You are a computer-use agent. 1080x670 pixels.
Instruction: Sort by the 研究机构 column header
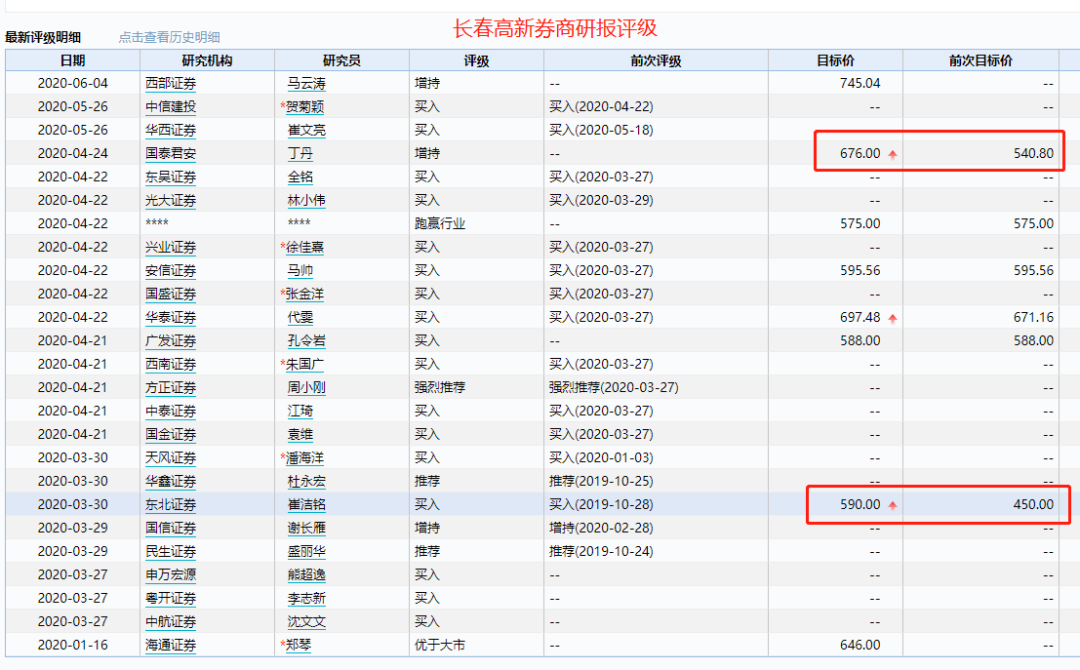pos(207,61)
